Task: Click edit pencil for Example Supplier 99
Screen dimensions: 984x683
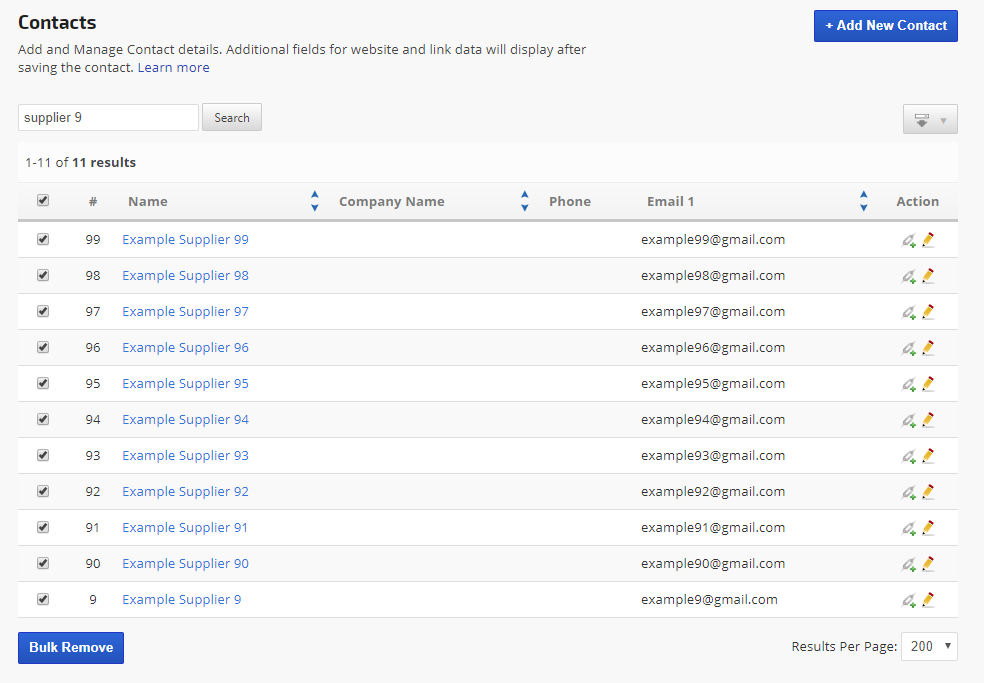Action: coord(928,240)
